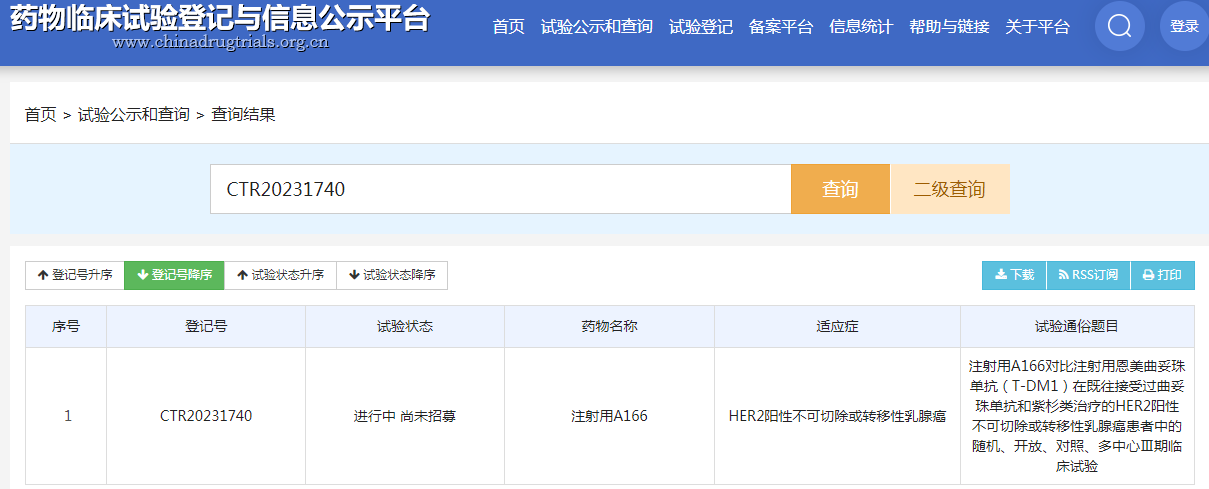Go to 首页 in top navigation
Viewport: 1209px width, 489px height.
[508, 27]
